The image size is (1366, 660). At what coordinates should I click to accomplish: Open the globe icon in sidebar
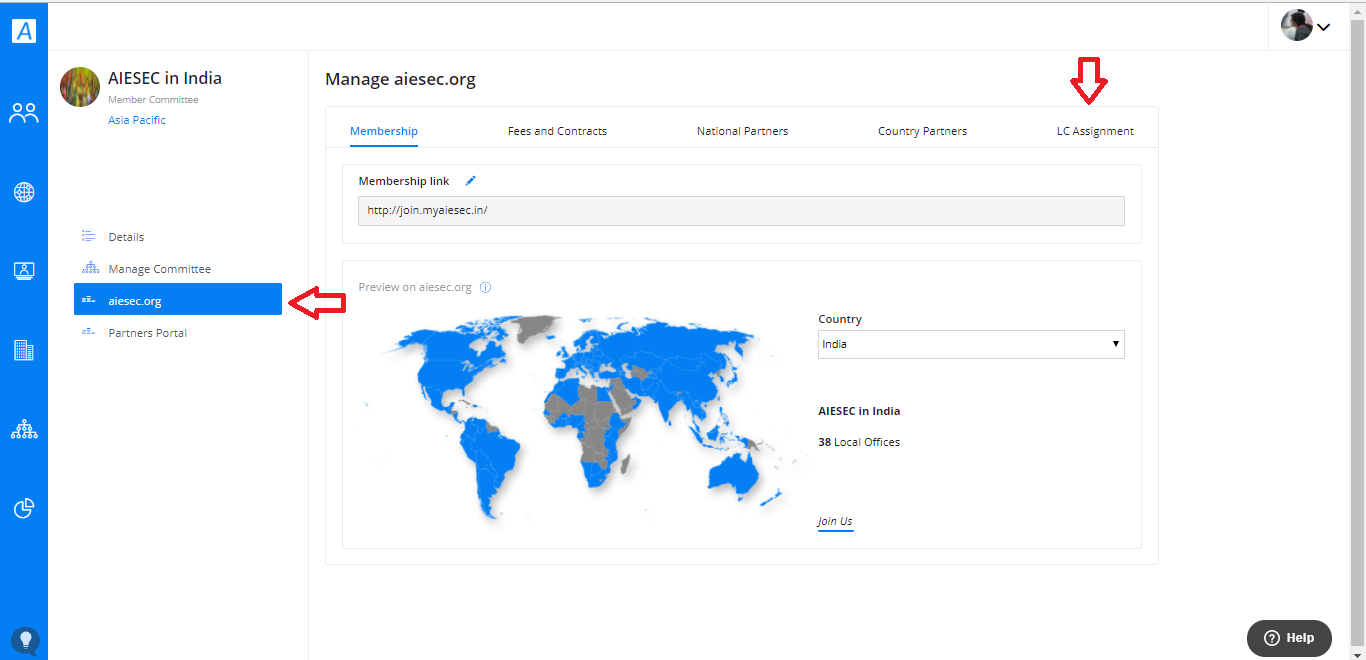24,192
